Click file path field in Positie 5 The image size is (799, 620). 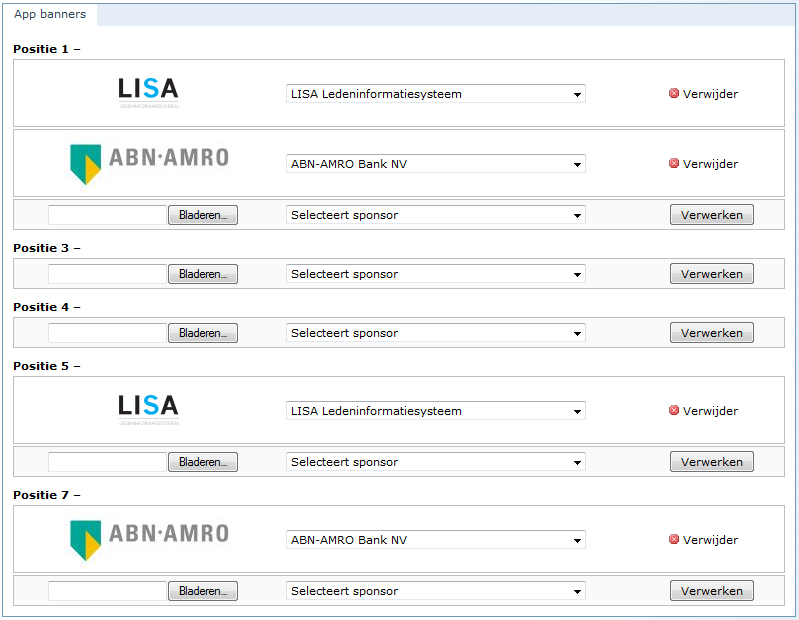(x=108, y=462)
